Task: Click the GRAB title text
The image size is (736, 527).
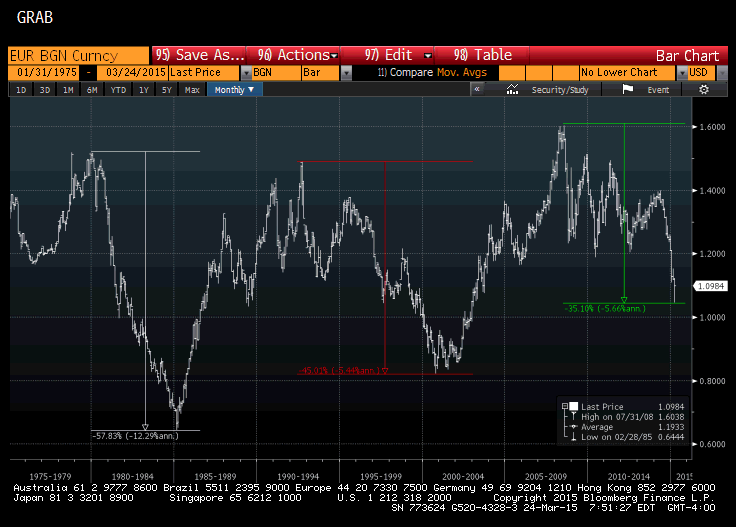Action: click(x=35, y=17)
